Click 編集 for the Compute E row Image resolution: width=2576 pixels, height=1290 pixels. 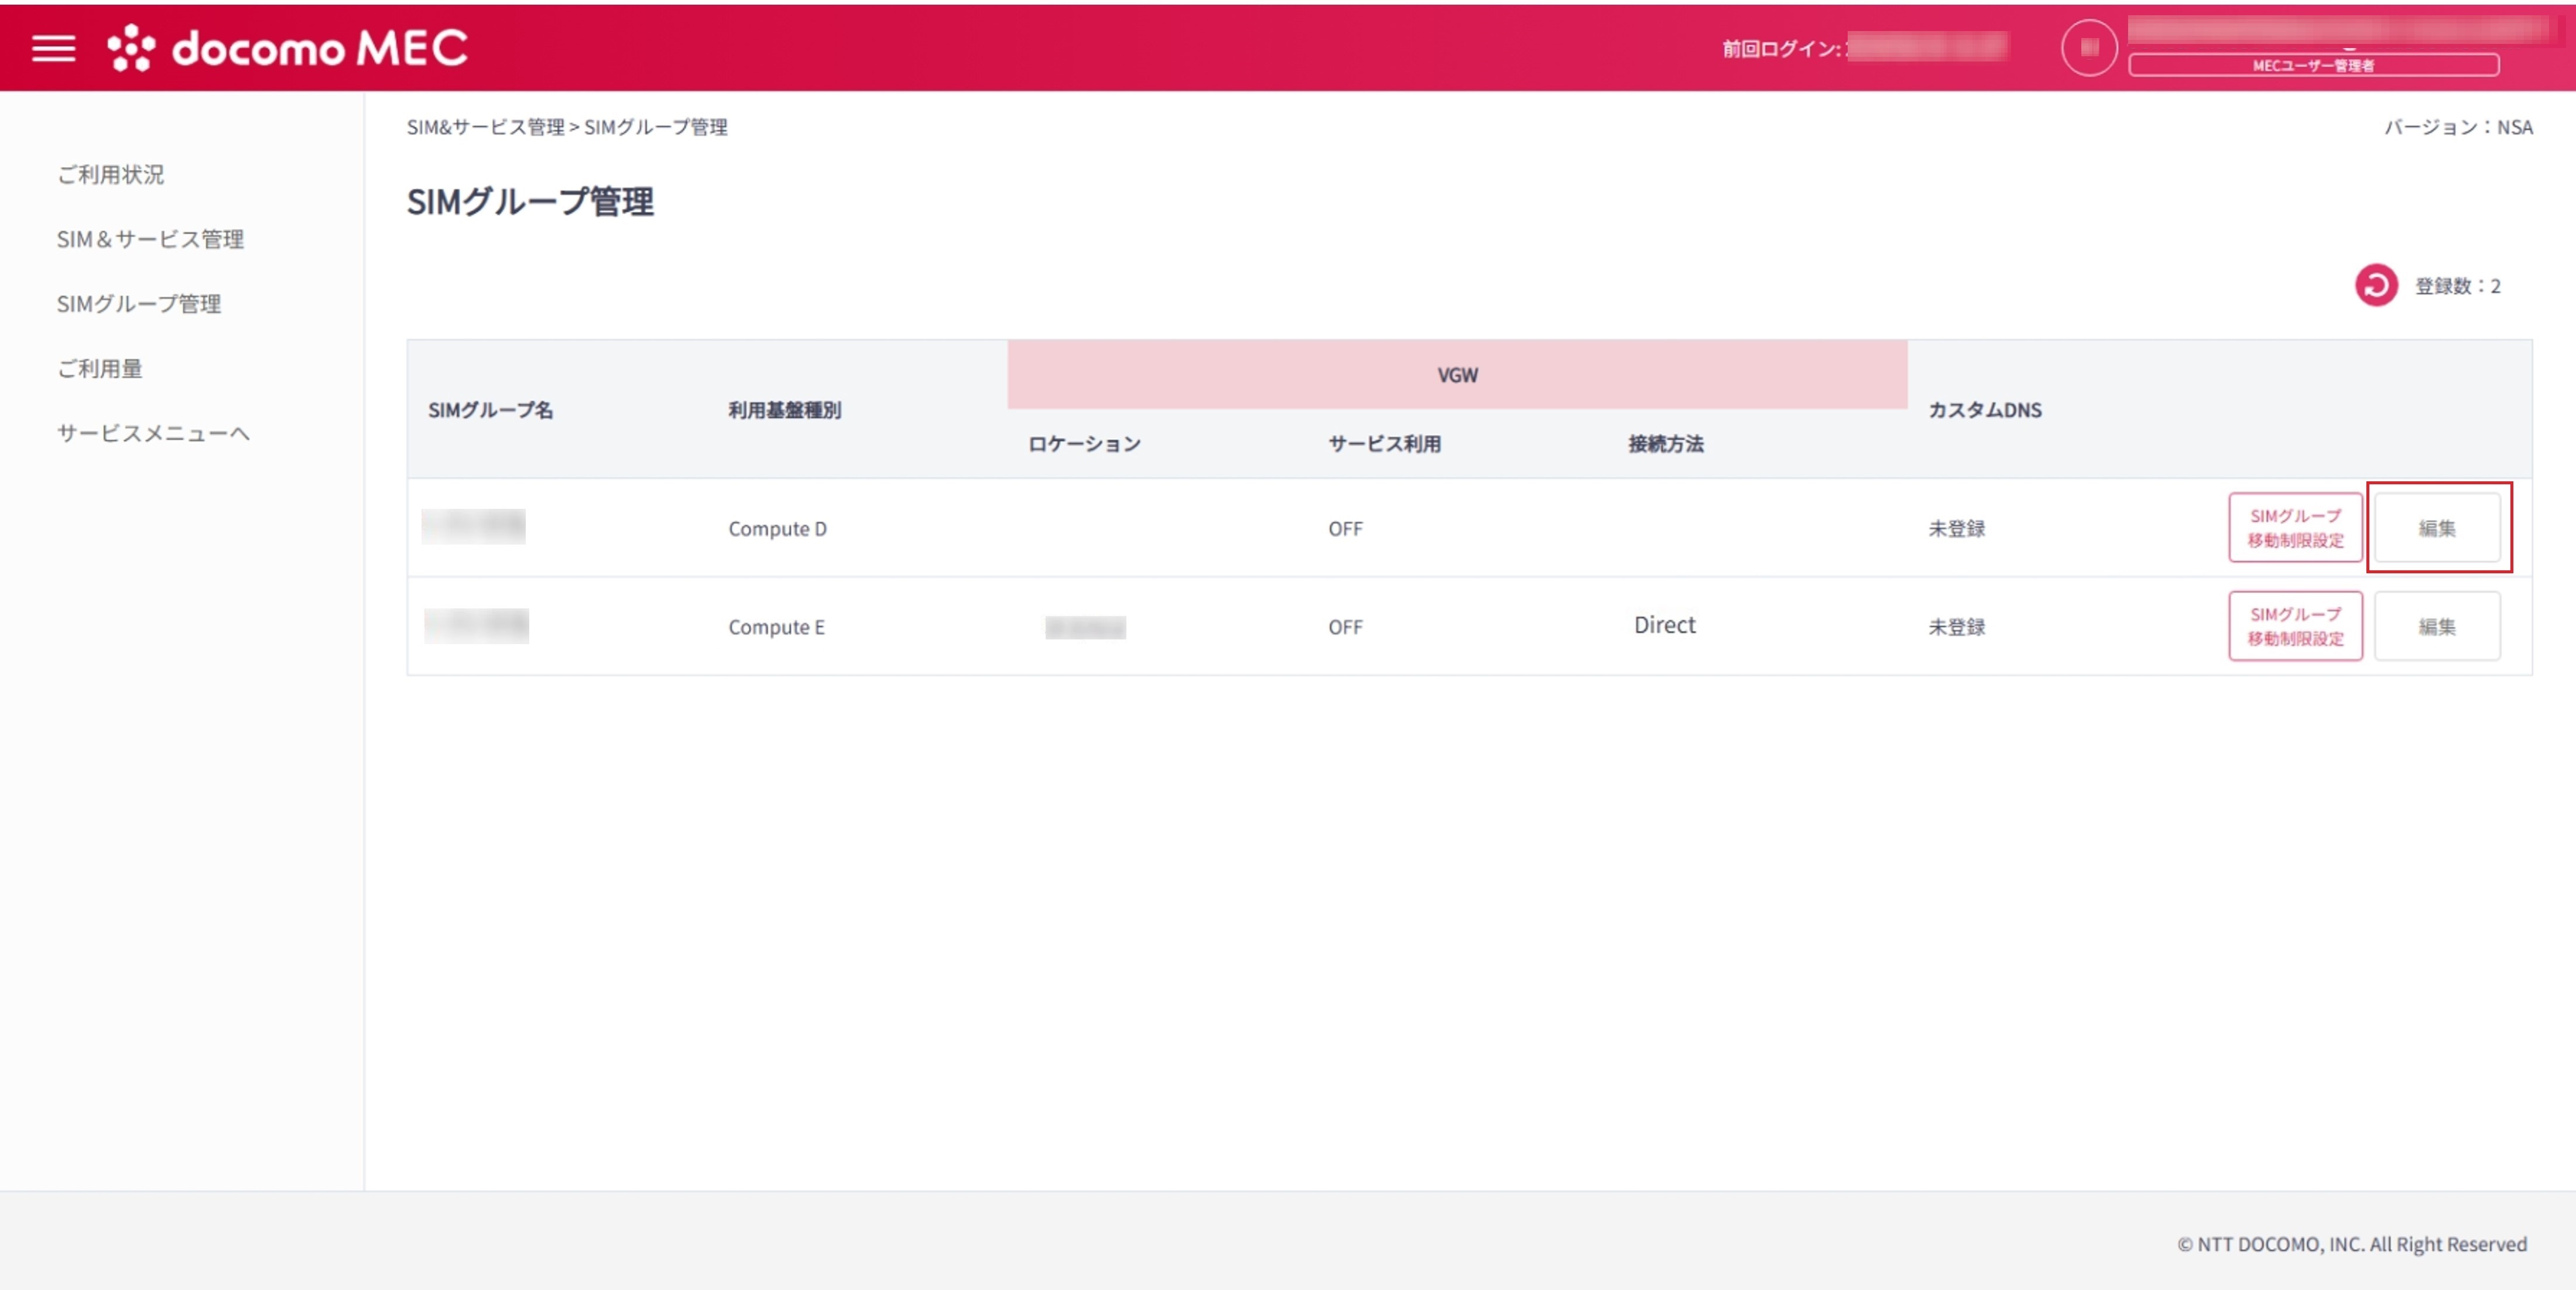pos(2436,627)
